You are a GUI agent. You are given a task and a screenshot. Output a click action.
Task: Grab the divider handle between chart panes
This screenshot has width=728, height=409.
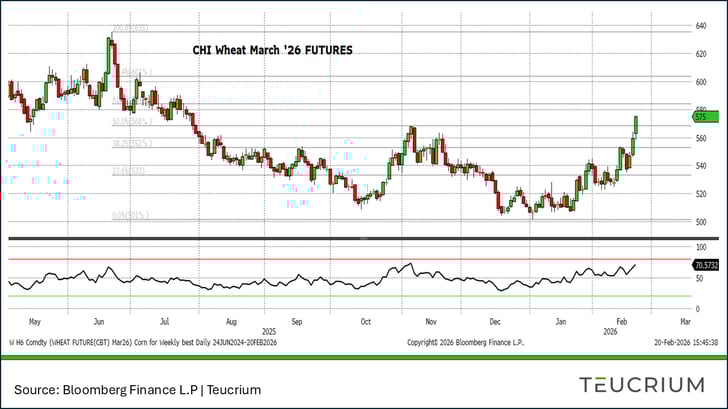pyautogui.click(x=363, y=238)
